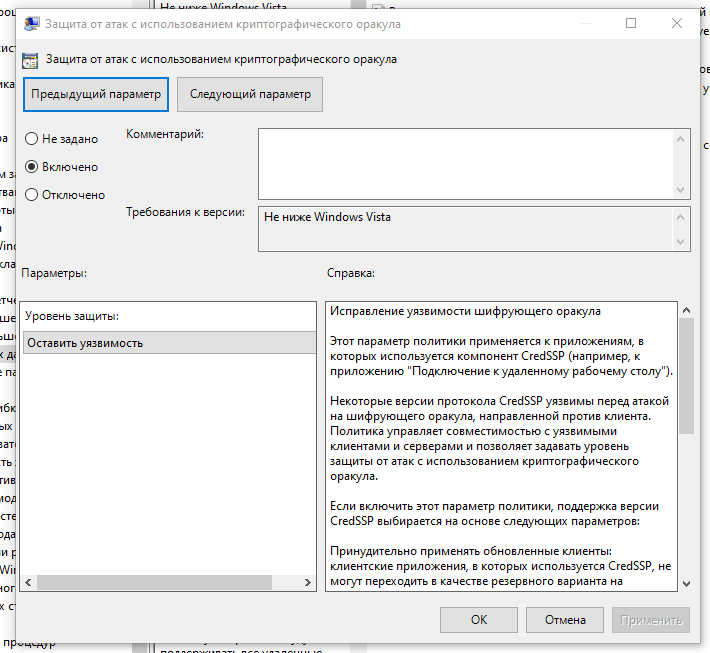Click left arrow of Параметры horizontal scrollbar
Image resolution: width=710 pixels, height=653 pixels.
pyautogui.click(x=29, y=583)
